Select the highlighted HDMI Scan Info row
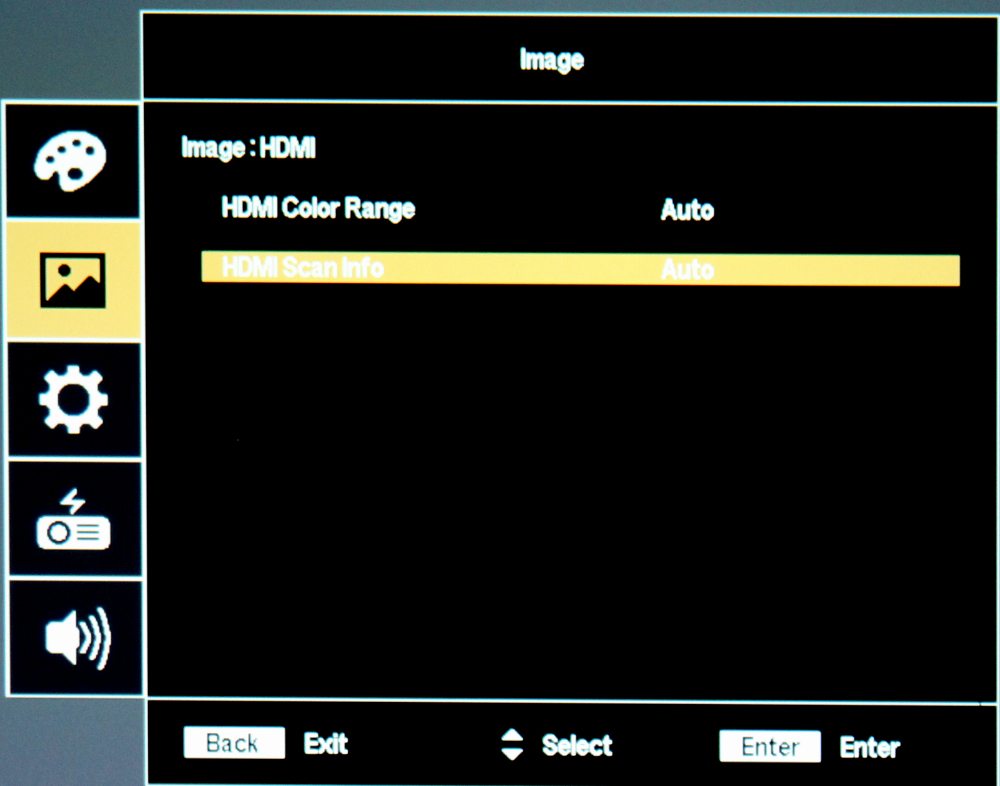 click(580, 269)
